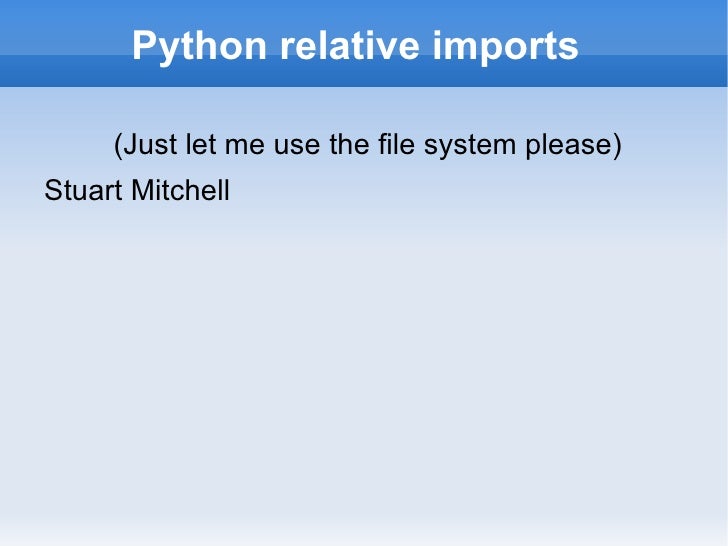Click the first name "Stuart"
728x546 pixels.
coord(83,190)
